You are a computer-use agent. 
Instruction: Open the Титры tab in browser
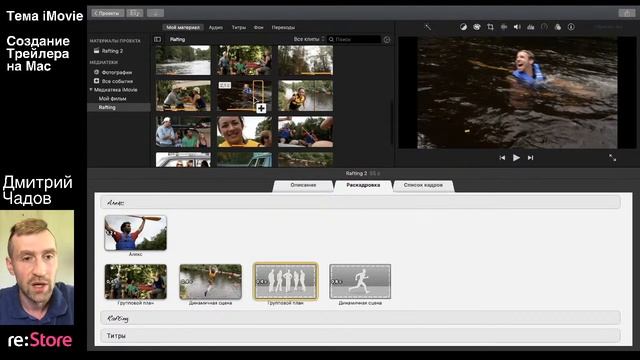click(x=239, y=27)
